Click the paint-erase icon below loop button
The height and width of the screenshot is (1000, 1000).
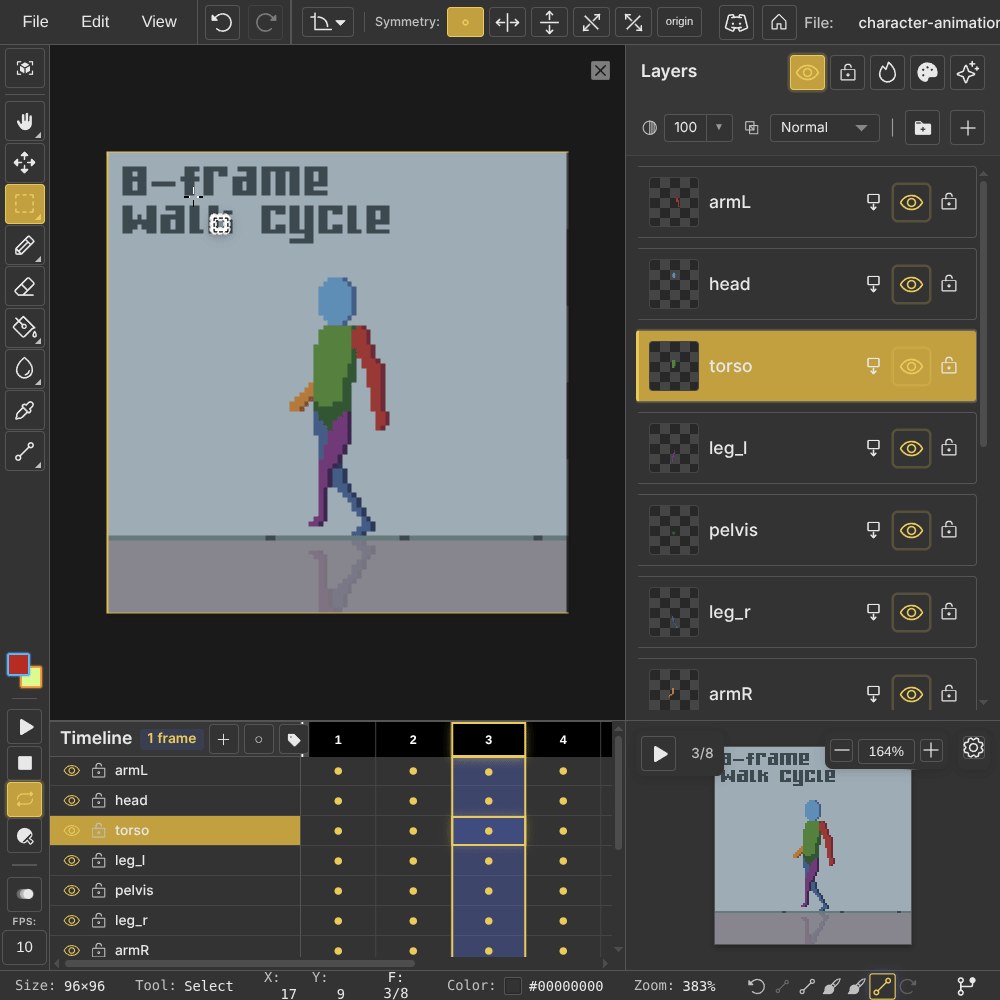click(25, 836)
